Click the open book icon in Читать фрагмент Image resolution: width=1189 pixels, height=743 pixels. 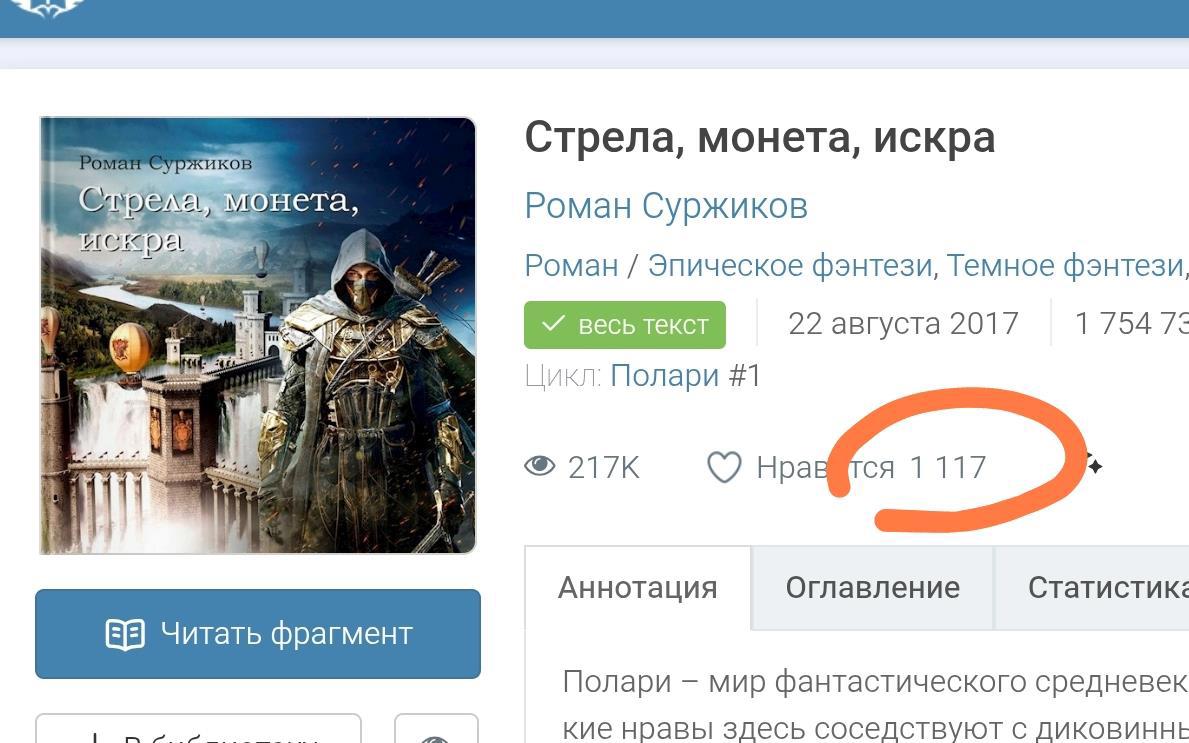coord(125,635)
